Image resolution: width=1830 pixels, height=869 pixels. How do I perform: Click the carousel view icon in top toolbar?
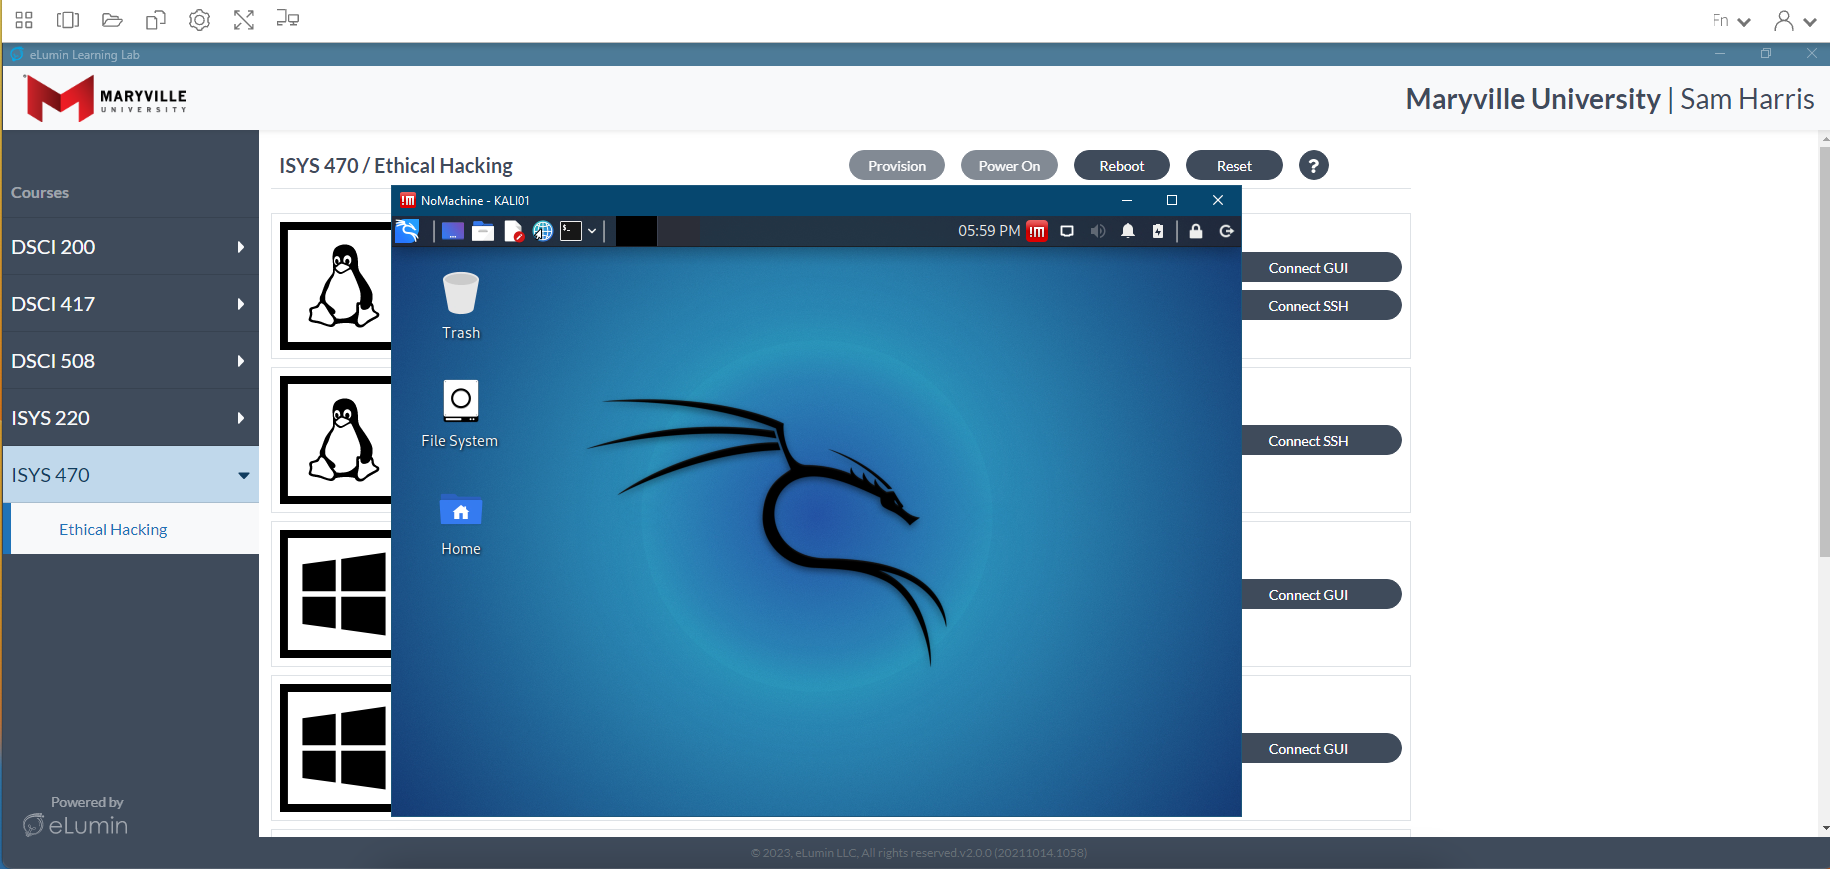click(x=68, y=20)
